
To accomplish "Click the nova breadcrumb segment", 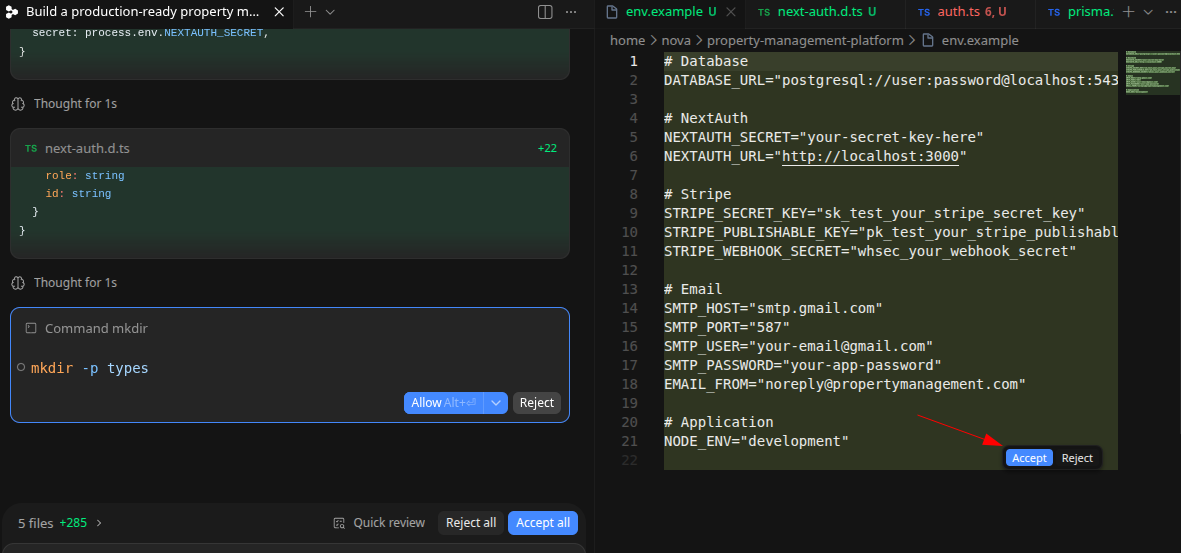I will point(676,41).
